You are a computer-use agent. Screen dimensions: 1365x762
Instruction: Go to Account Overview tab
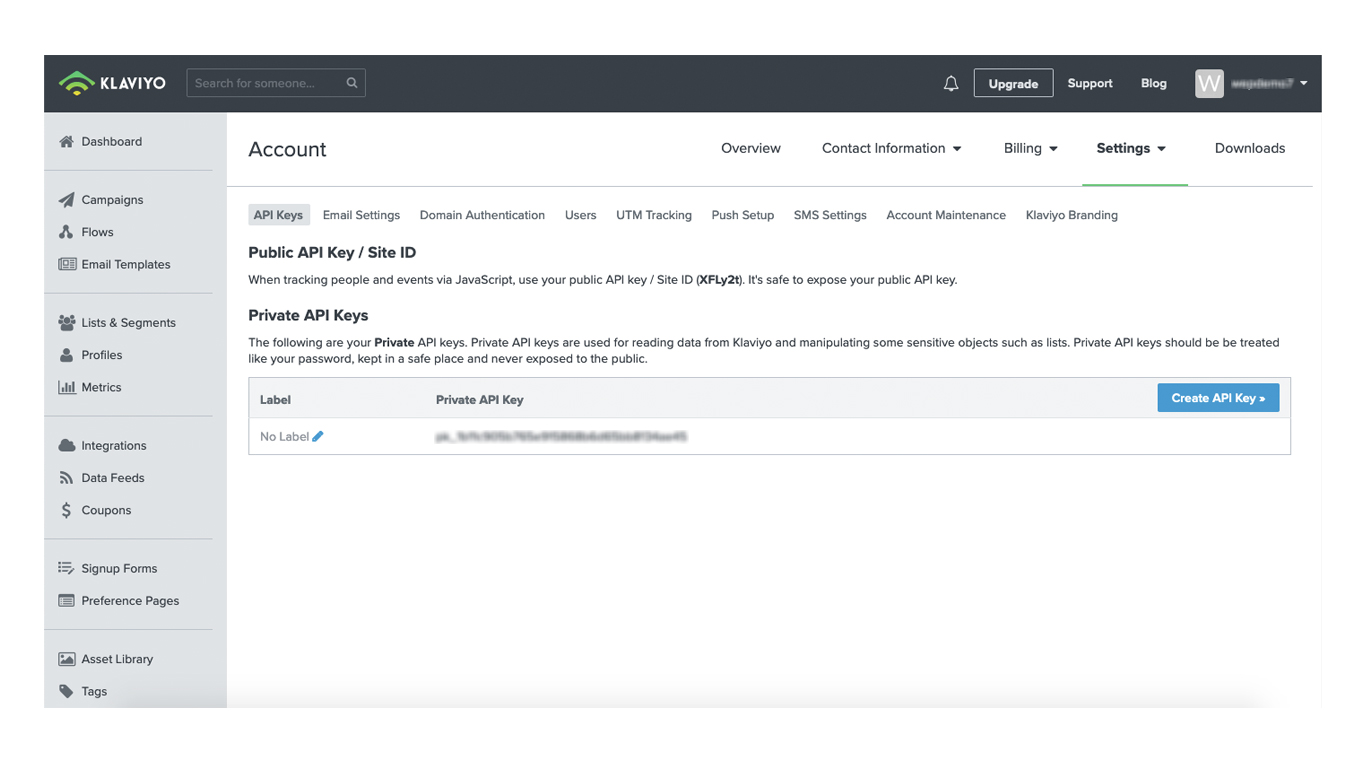[751, 148]
